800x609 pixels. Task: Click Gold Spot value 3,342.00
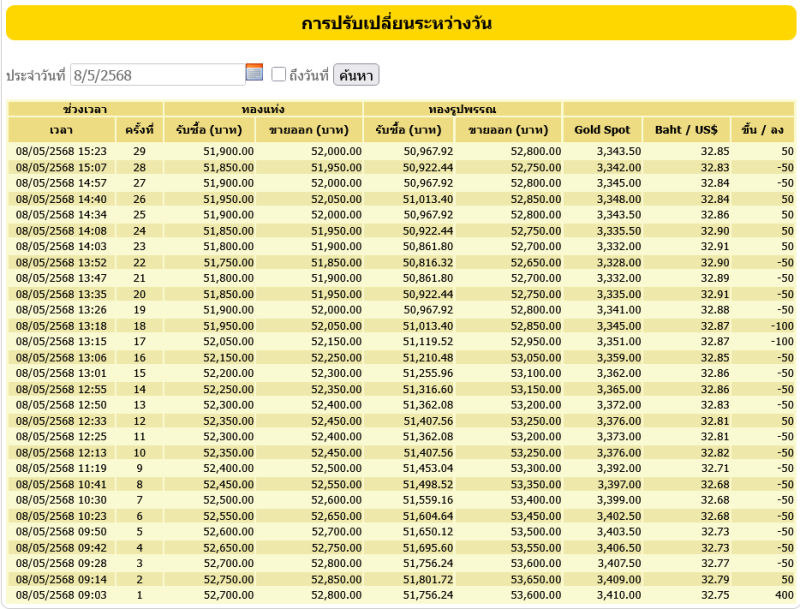click(619, 167)
